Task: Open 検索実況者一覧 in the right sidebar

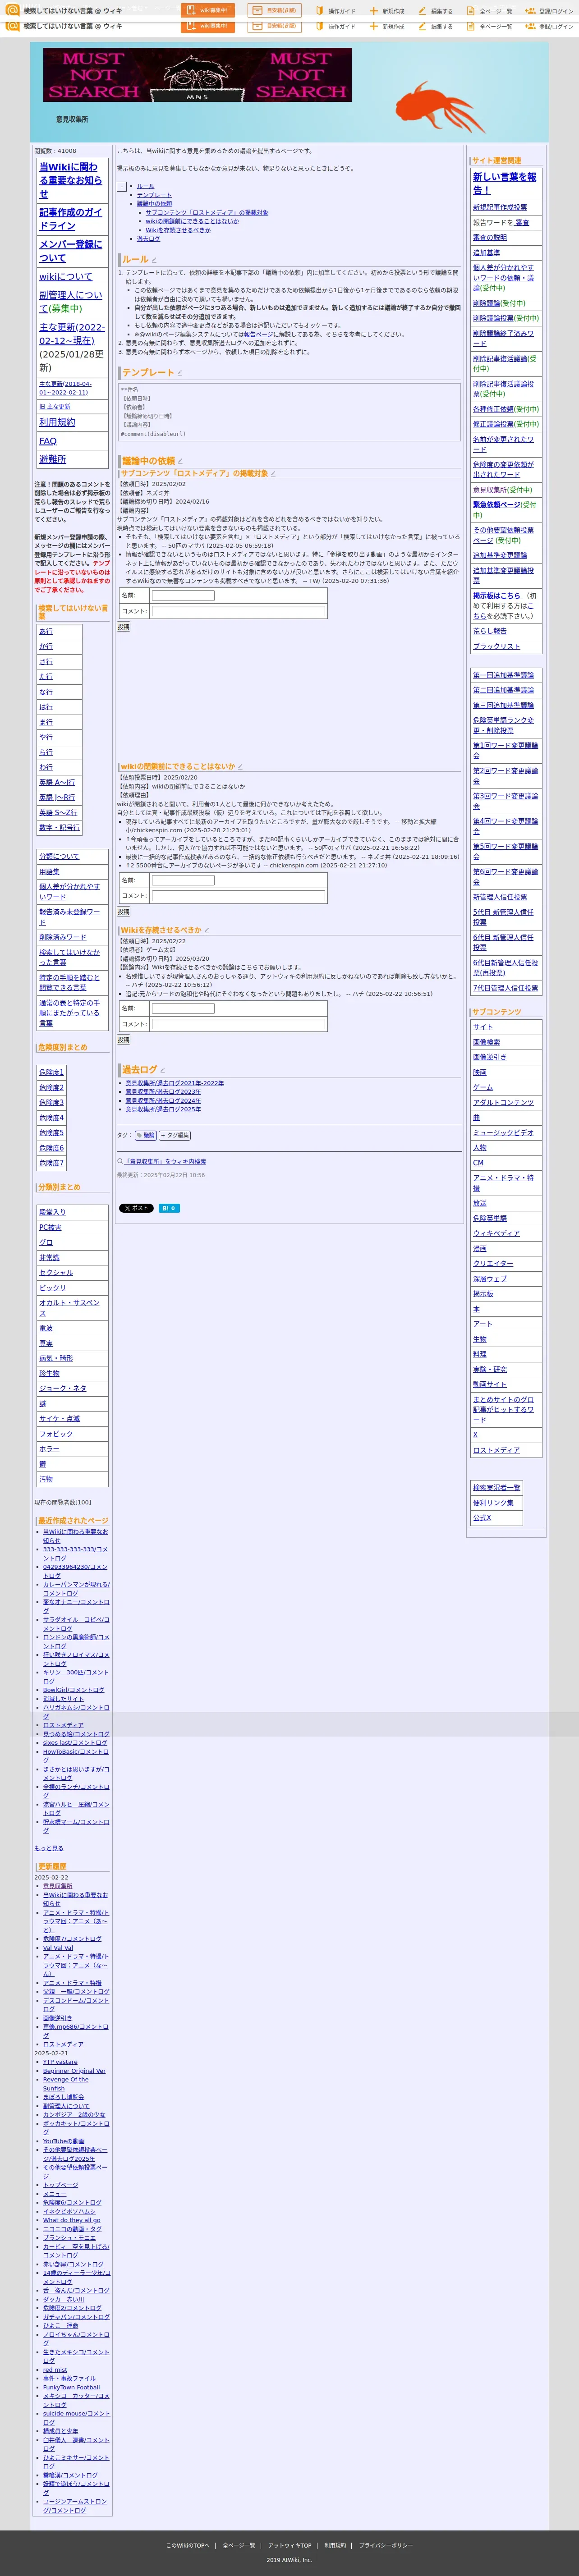Action: (x=496, y=1488)
